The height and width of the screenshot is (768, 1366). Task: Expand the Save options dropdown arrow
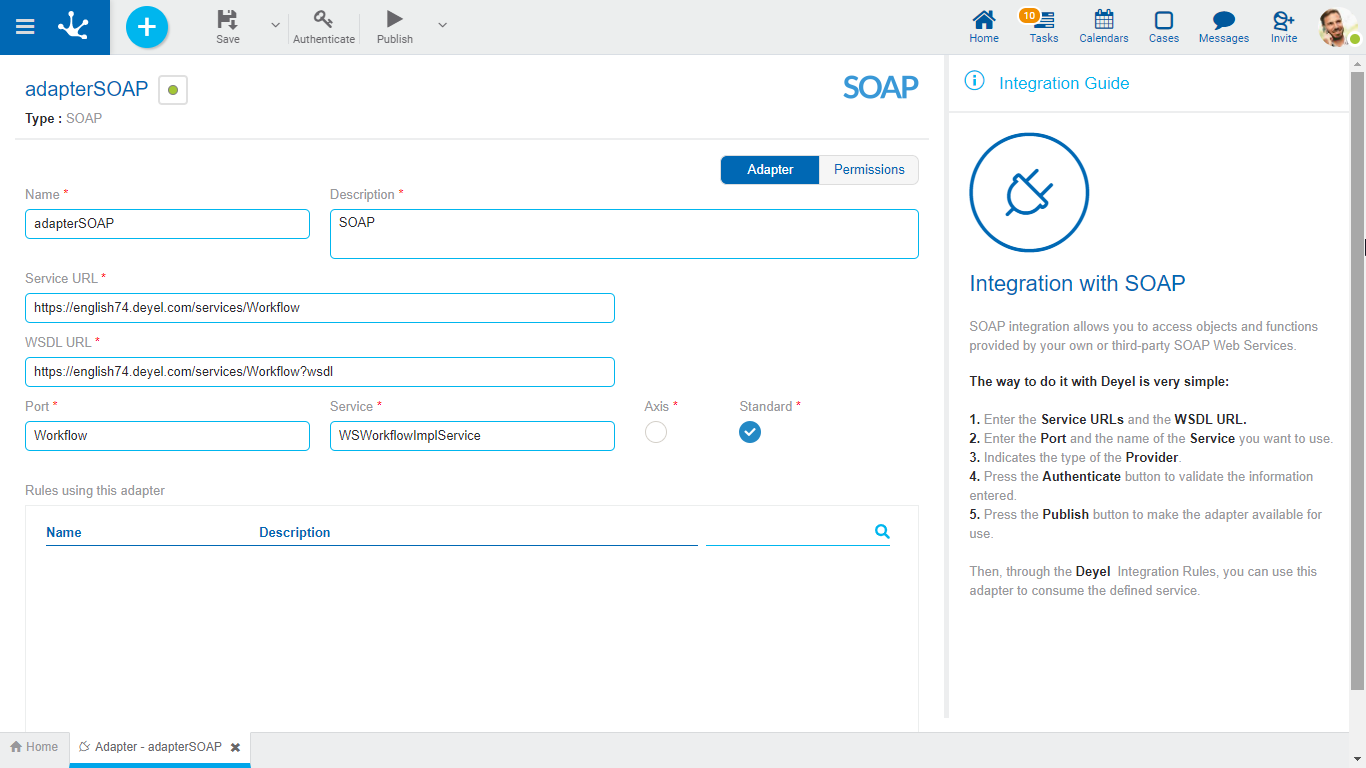tap(276, 25)
